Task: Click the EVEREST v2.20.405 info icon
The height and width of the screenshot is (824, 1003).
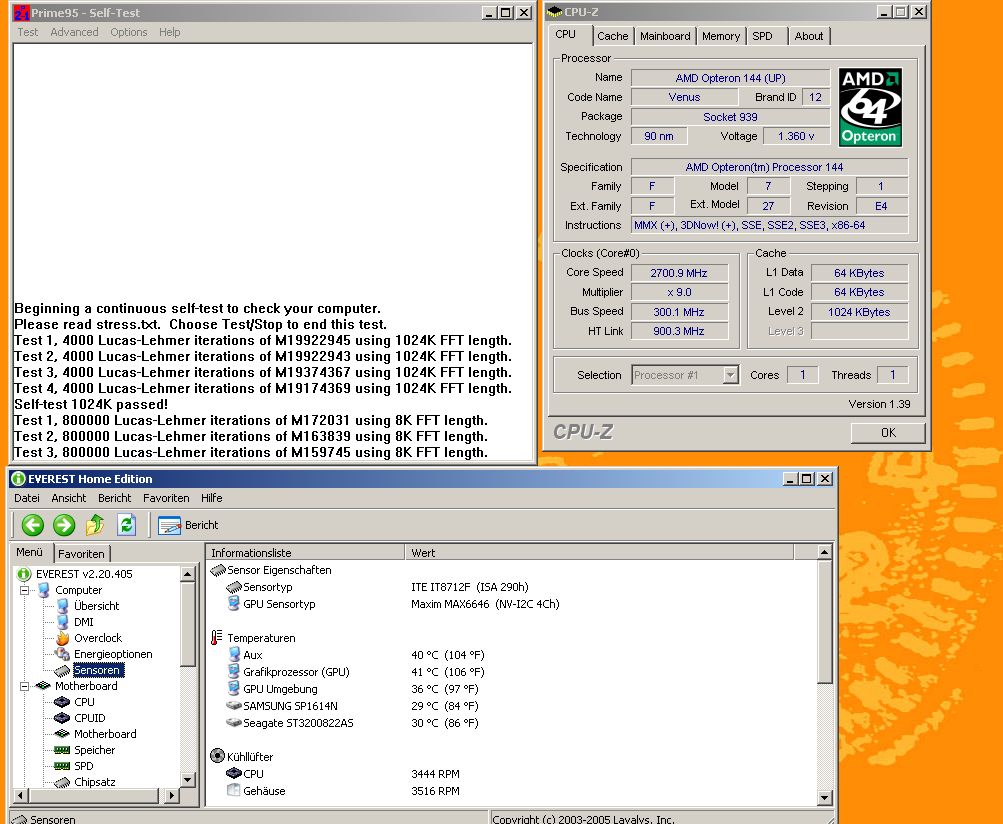Action: coord(24,574)
